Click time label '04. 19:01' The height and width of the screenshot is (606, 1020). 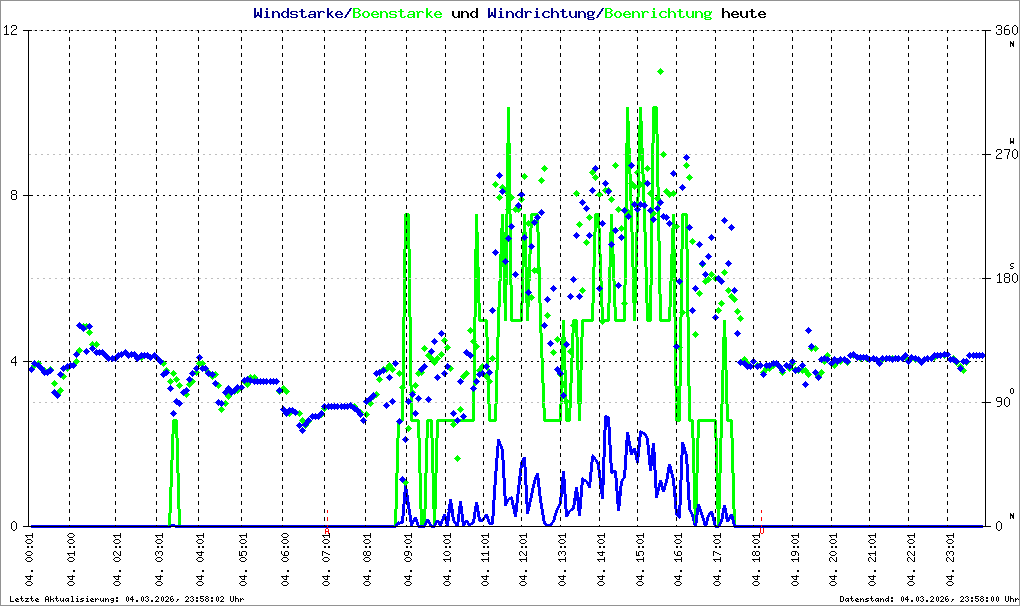(794, 560)
